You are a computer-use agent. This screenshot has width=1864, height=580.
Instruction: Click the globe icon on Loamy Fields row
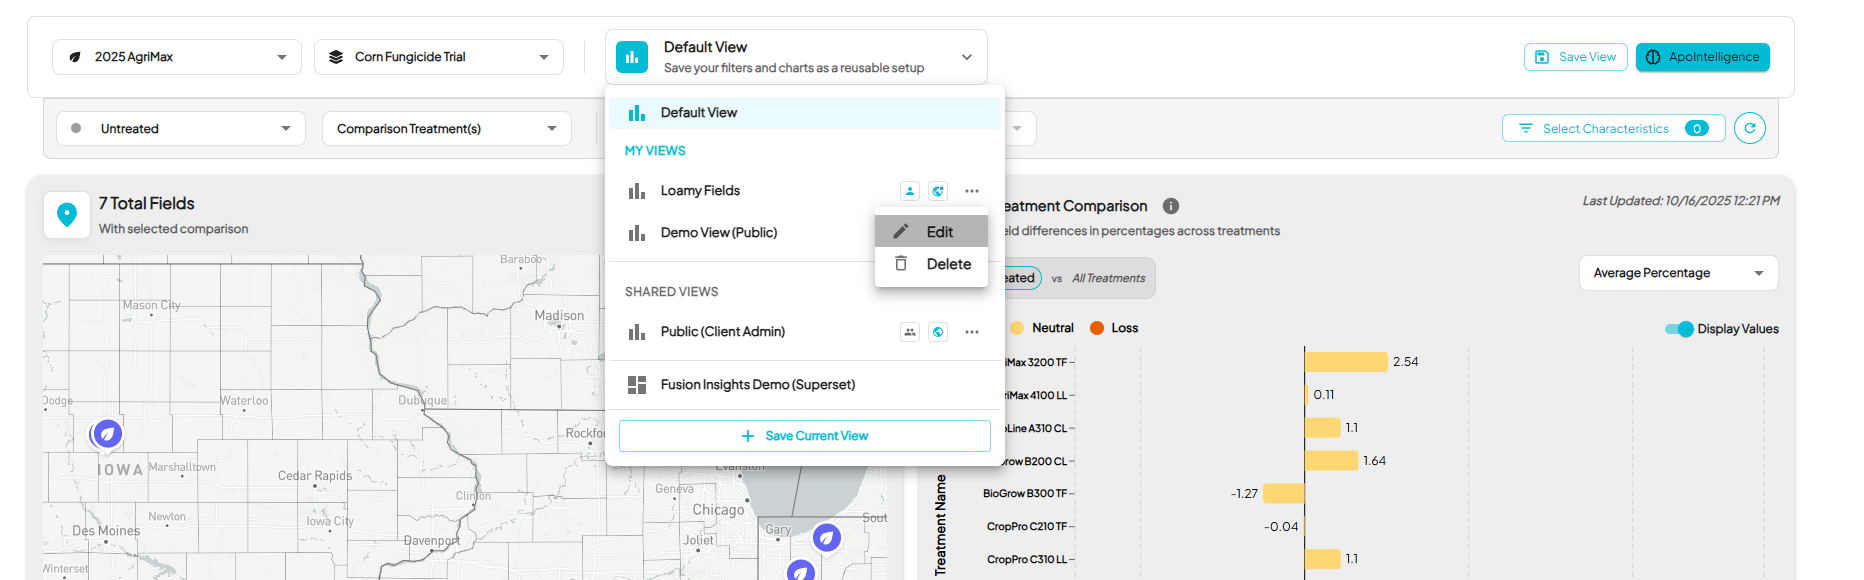click(938, 191)
